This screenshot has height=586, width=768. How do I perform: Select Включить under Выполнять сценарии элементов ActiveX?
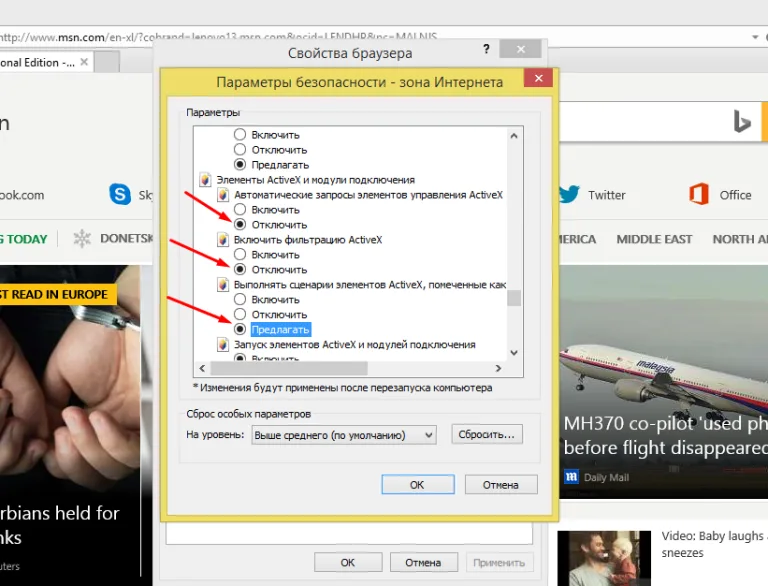click(240, 299)
